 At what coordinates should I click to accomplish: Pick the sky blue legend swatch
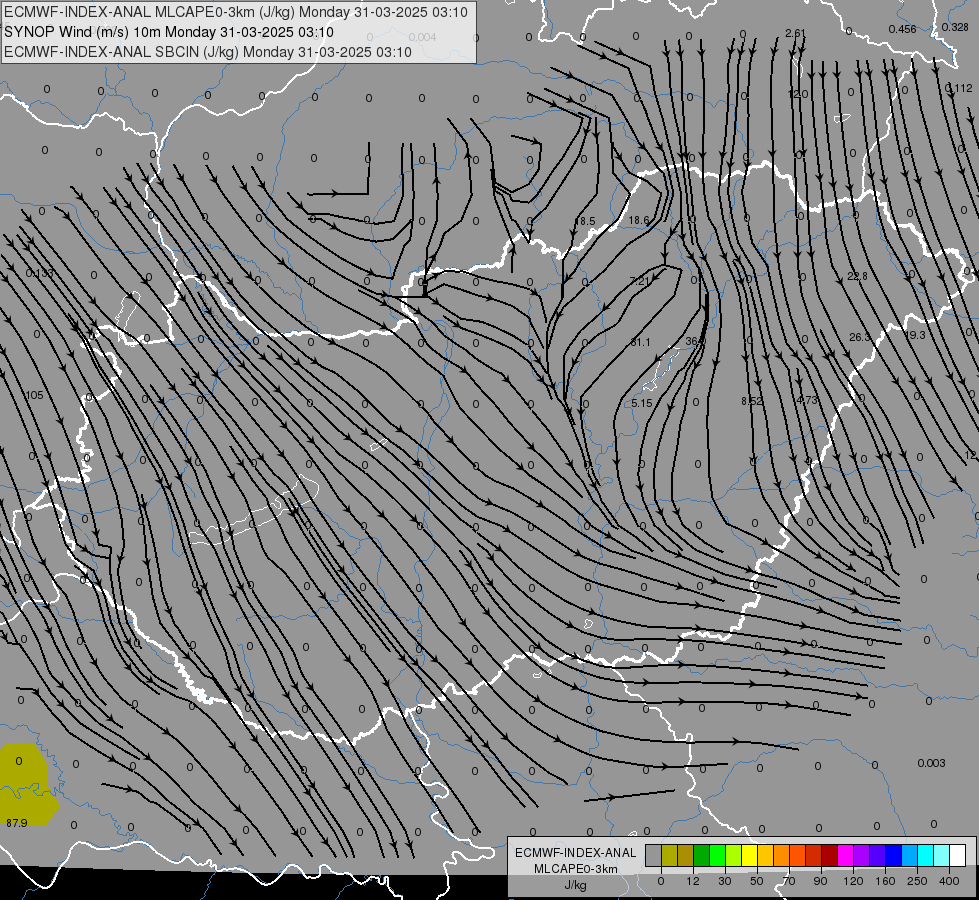(909, 855)
